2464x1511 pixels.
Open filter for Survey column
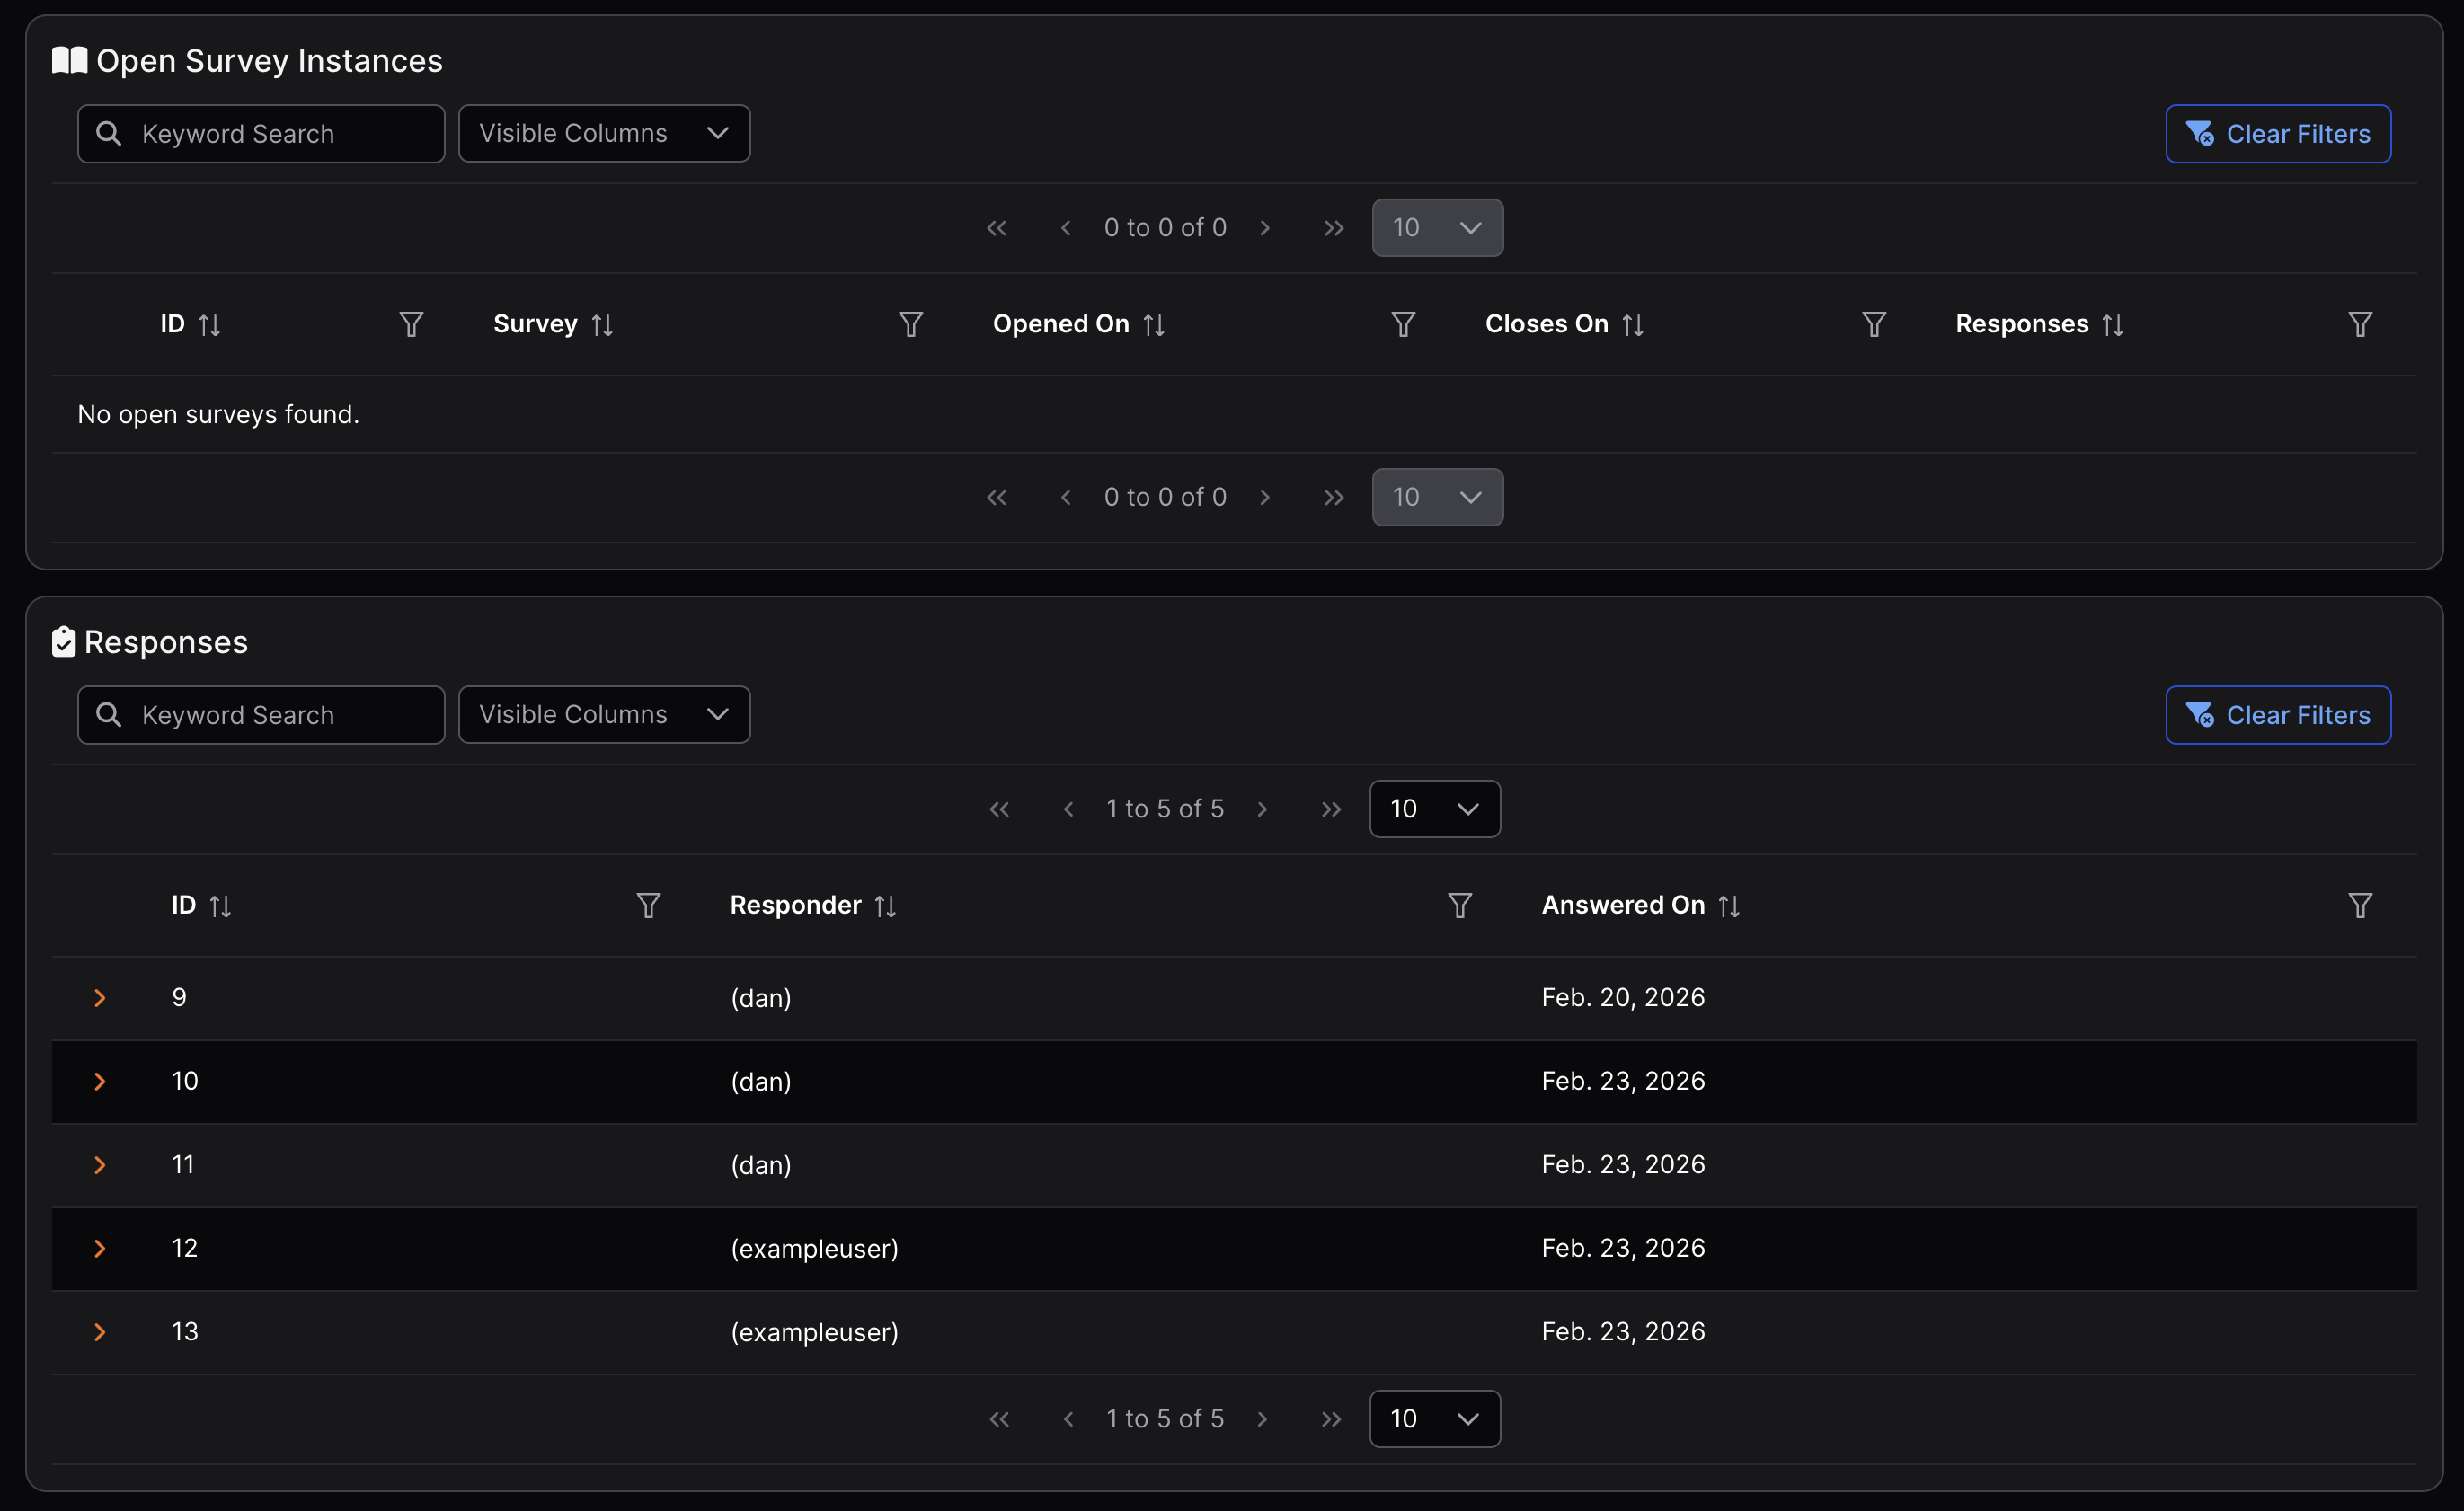(910, 324)
